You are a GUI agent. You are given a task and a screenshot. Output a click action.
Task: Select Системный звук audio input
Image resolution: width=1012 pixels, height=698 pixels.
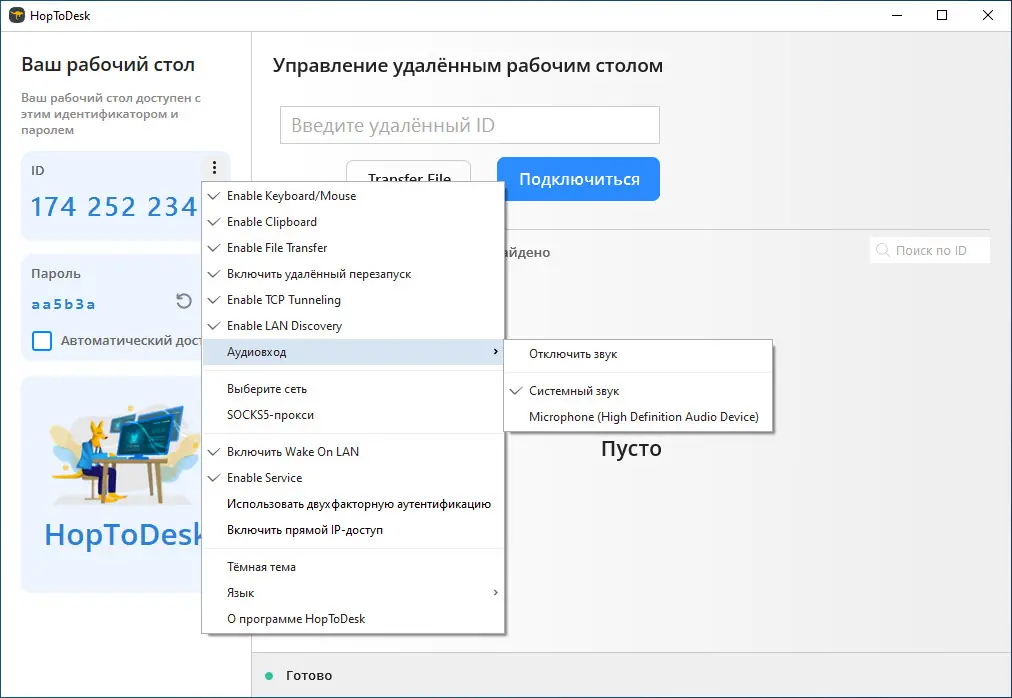pos(638,391)
